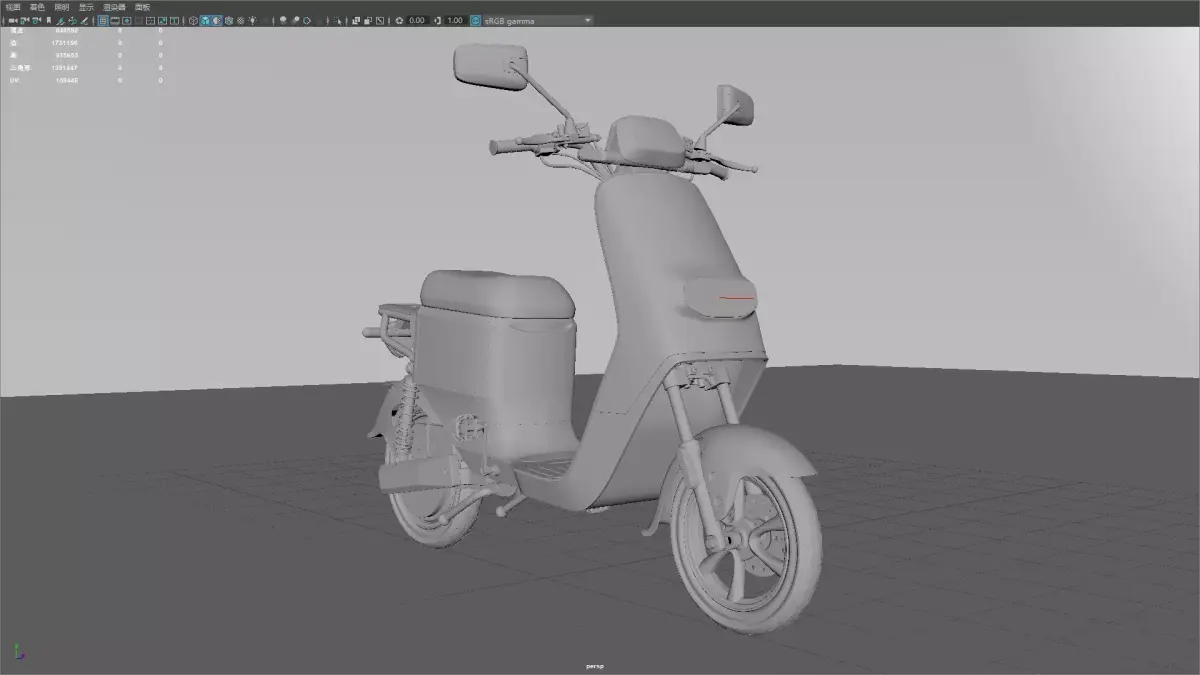
Task: Open the 渲染器 panel menu
Action: [114, 7]
